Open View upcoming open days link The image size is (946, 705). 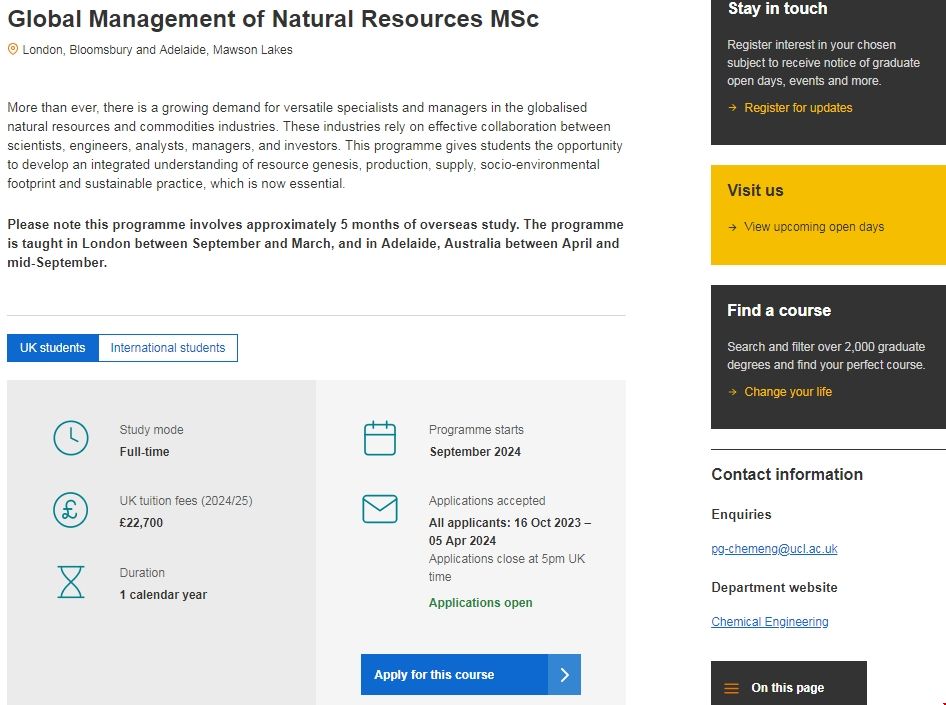814,227
